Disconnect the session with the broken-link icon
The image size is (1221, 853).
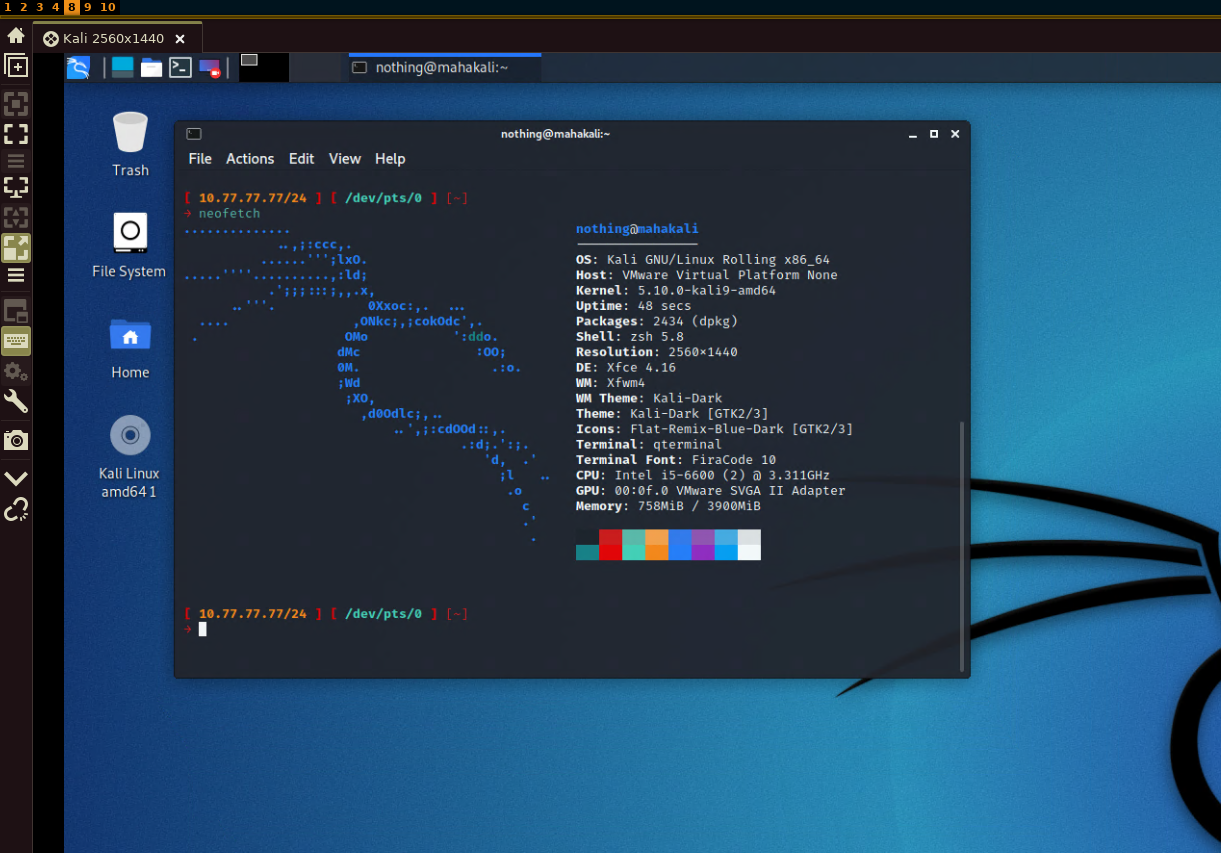tap(16, 510)
